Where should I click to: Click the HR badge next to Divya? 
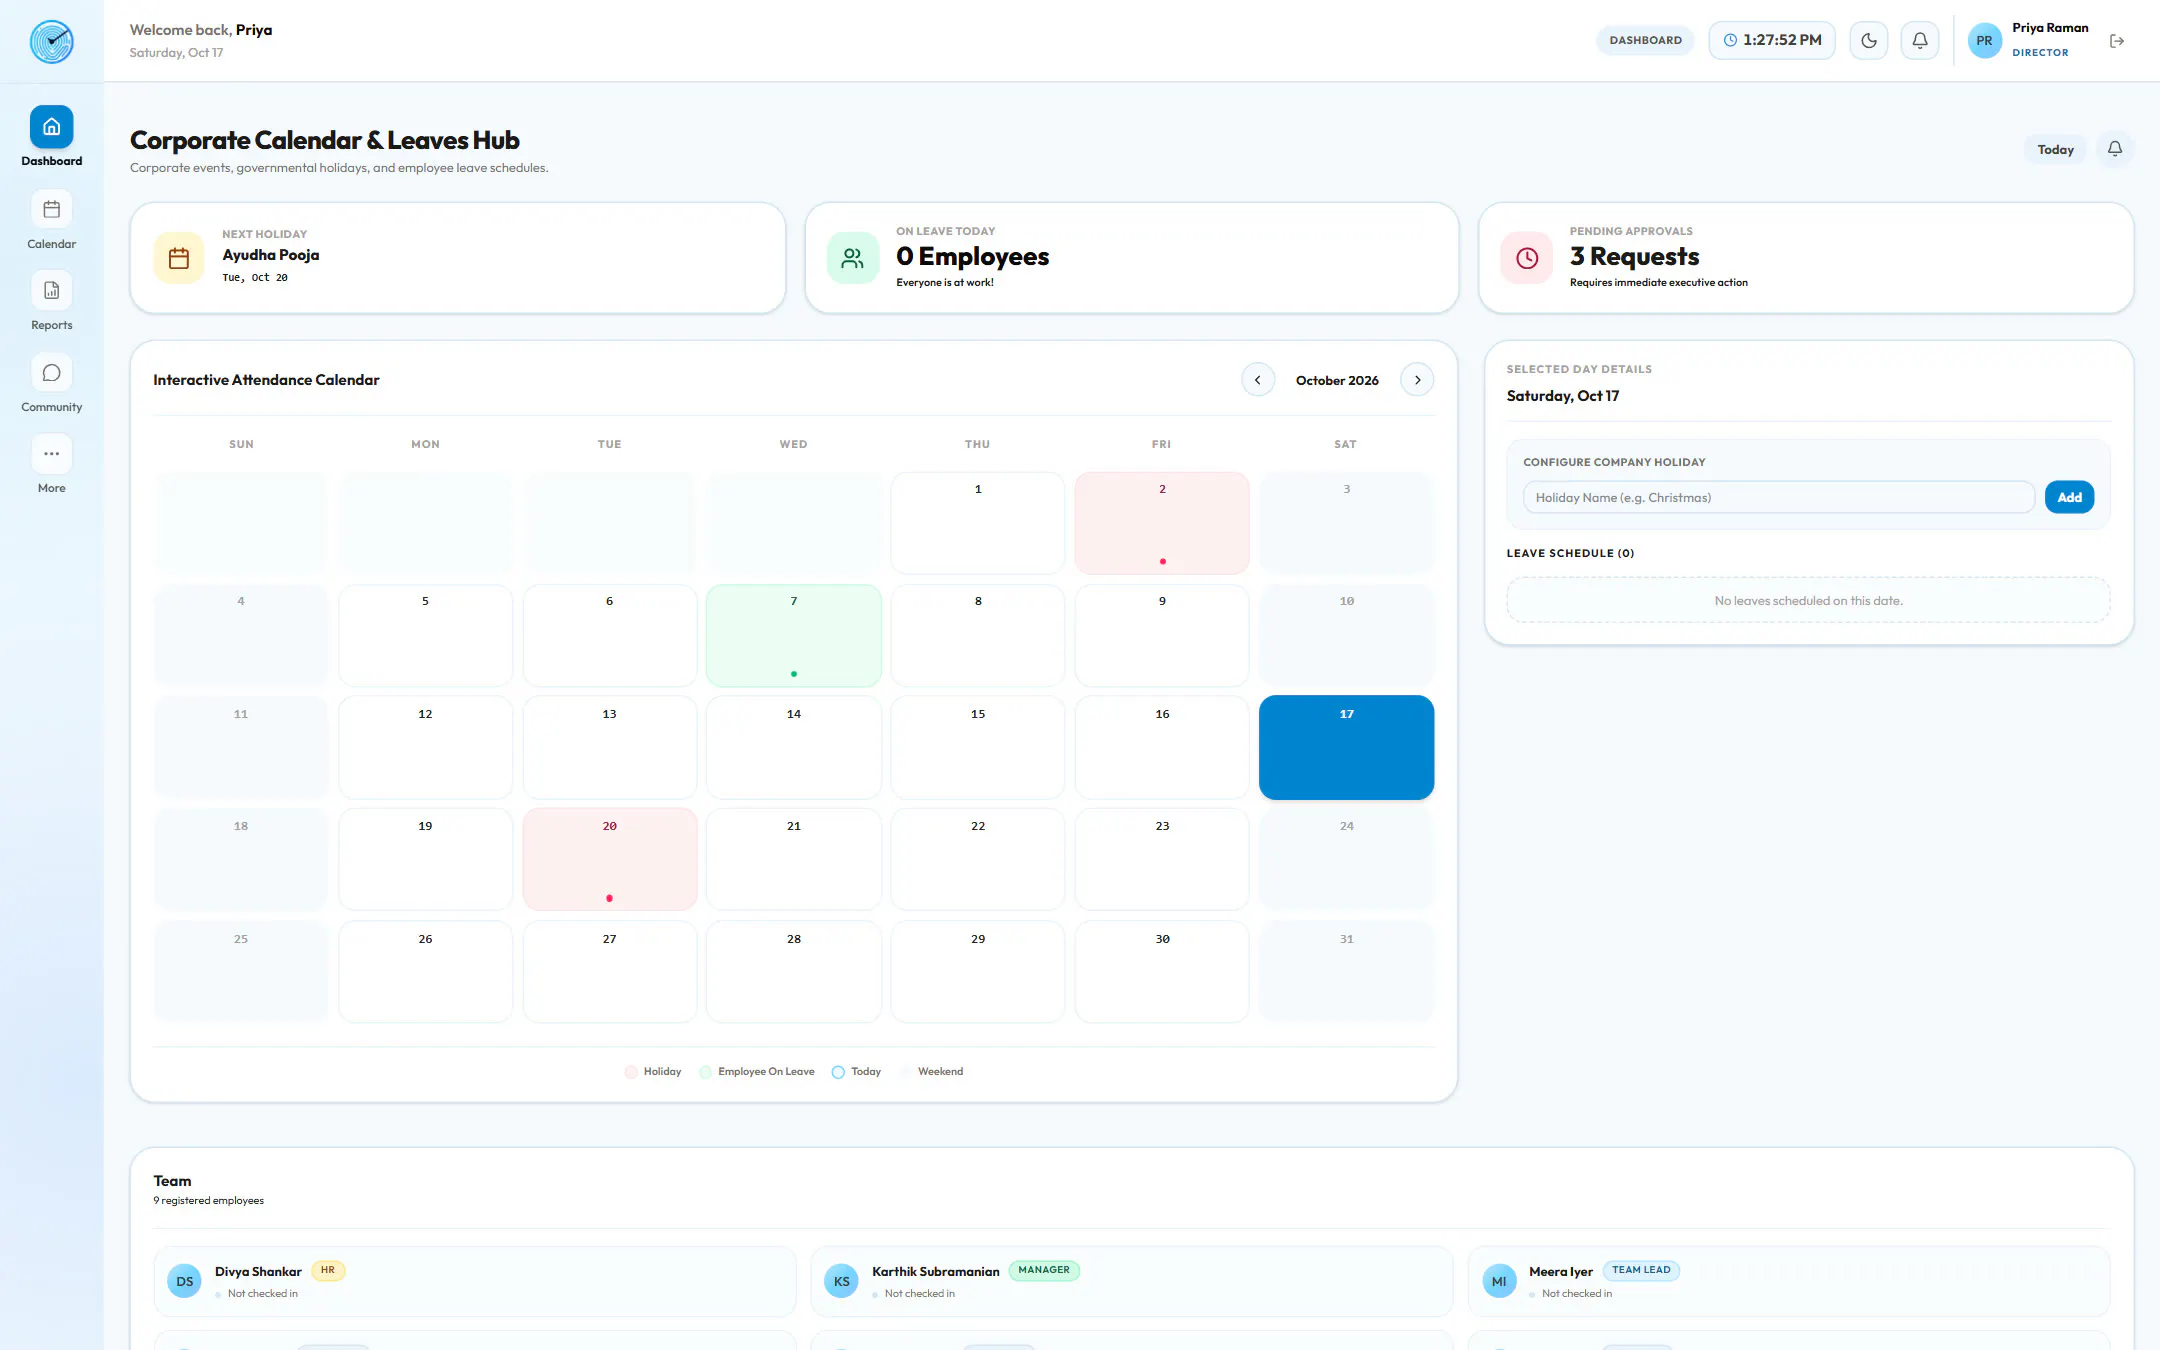point(328,1270)
